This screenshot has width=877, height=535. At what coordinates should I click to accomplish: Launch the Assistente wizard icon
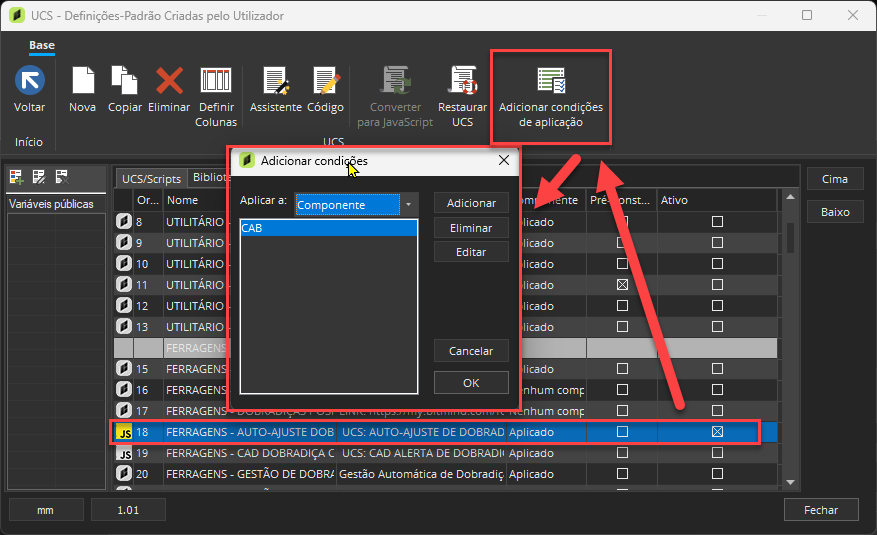pyautogui.click(x=275, y=81)
